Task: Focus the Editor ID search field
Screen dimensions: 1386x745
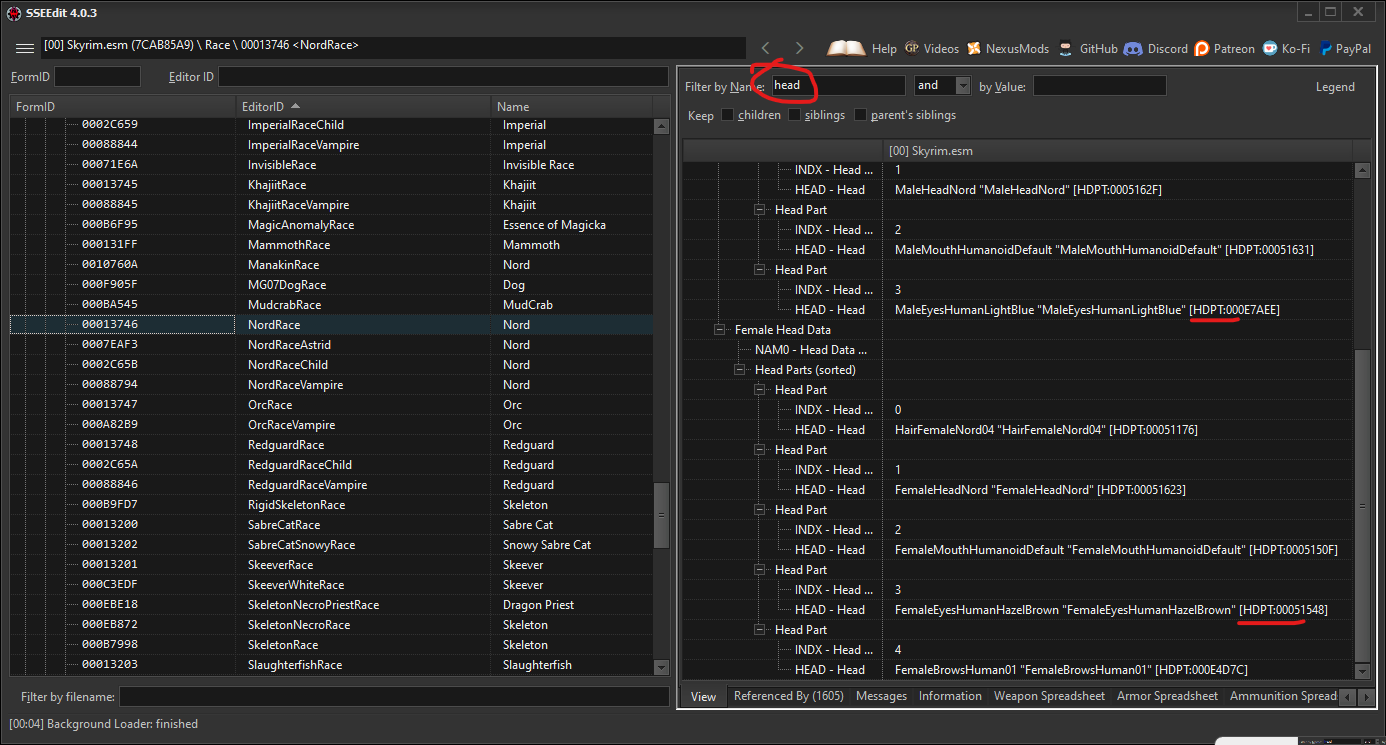Action: tap(443, 77)
